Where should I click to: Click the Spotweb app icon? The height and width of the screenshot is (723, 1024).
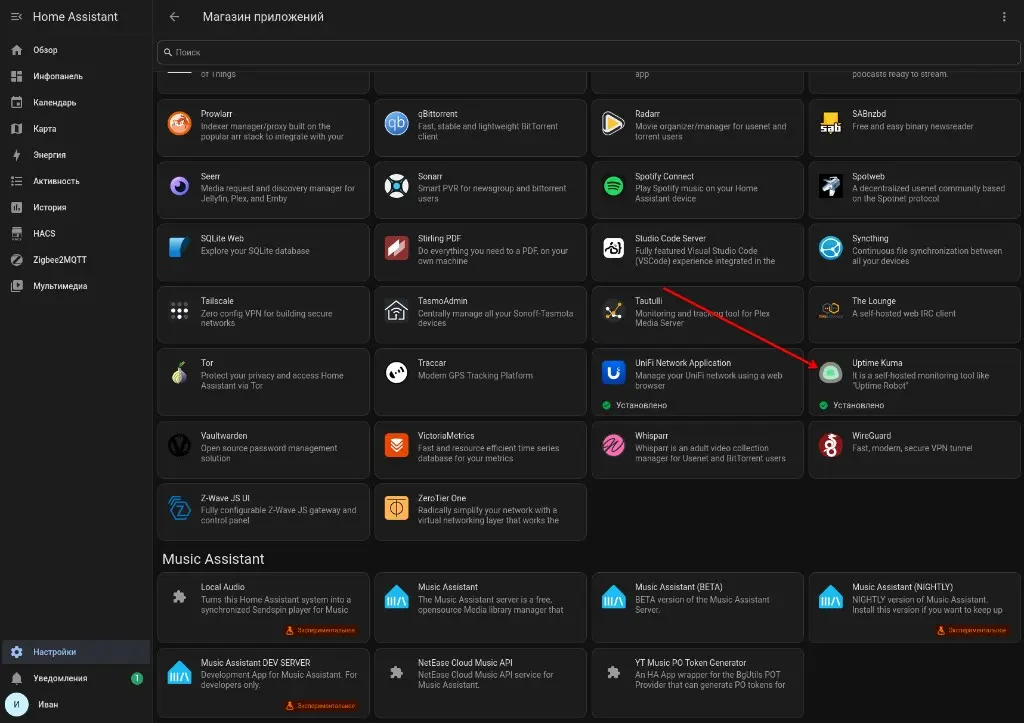(831, 186)
